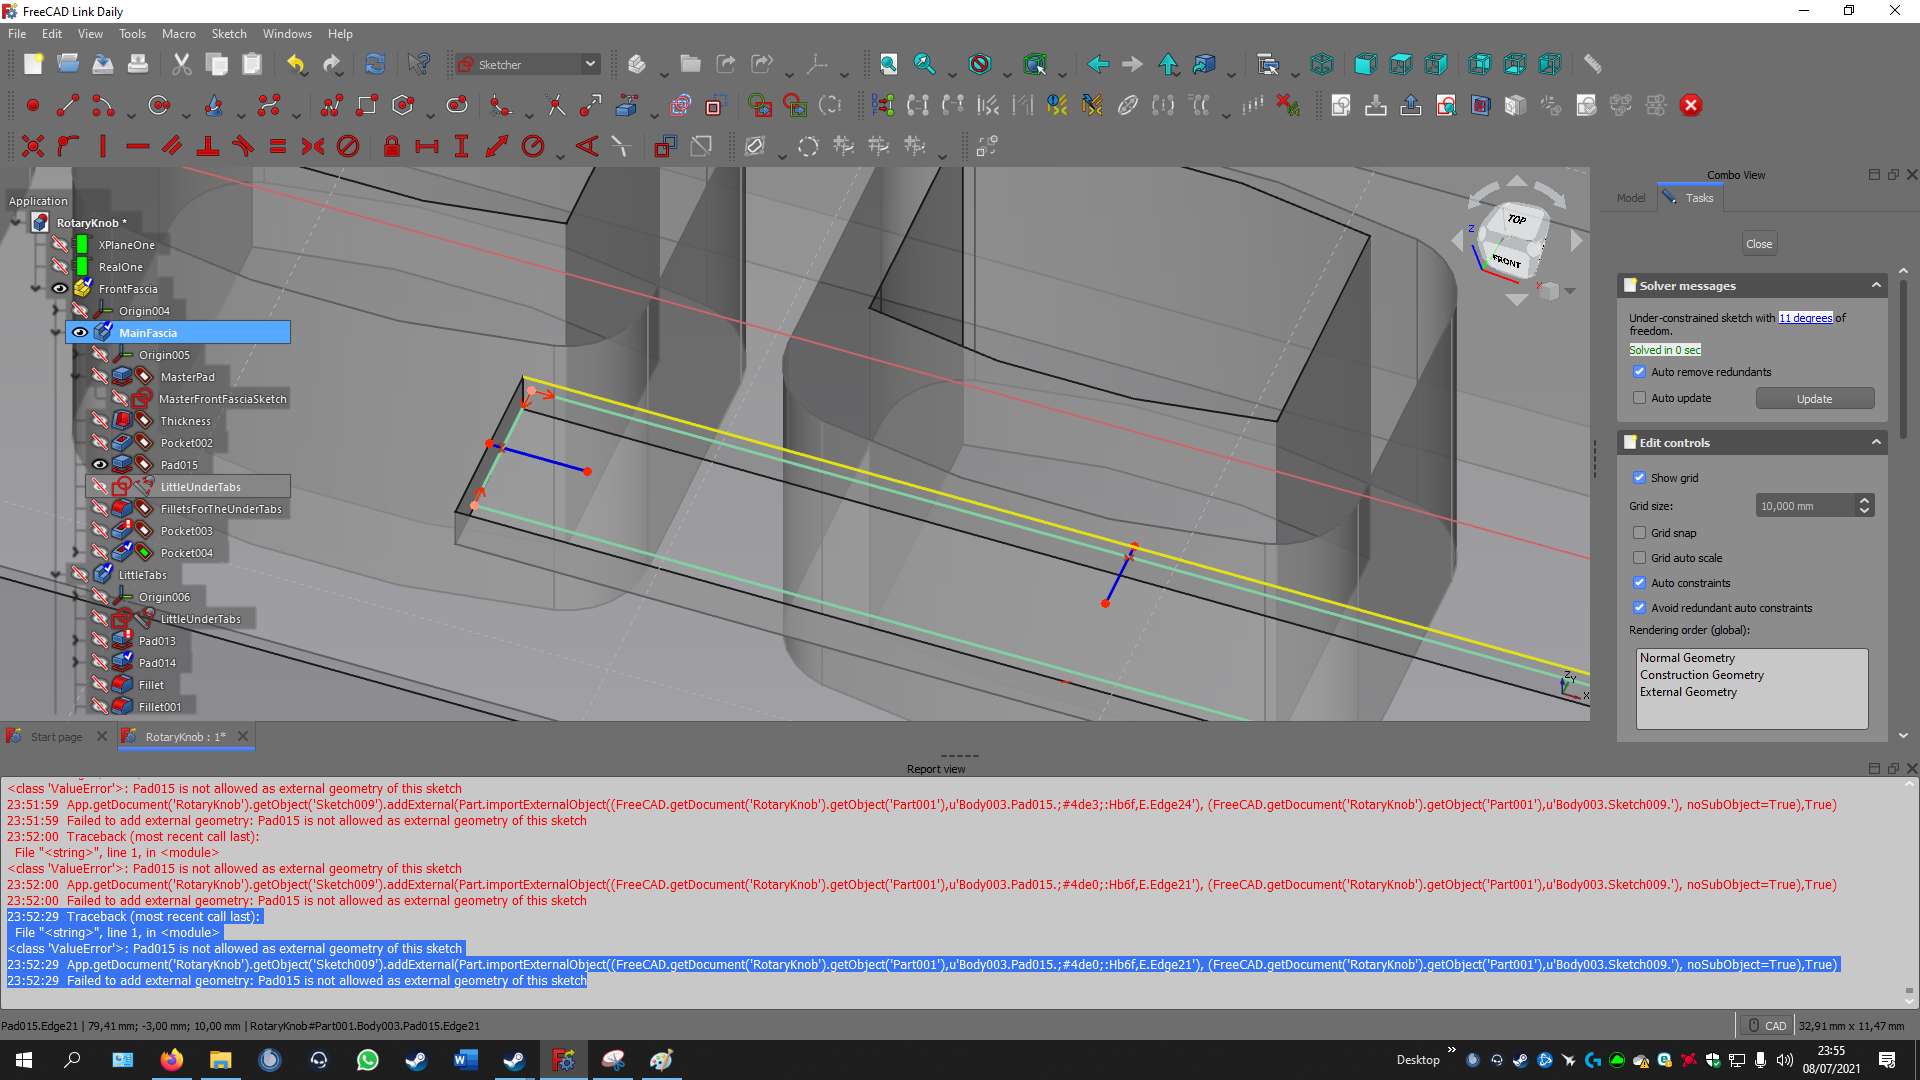Apply the symmetric constraint
Screen dimensions: 1920x1080
pyautogui.click(x=313, y=146)
